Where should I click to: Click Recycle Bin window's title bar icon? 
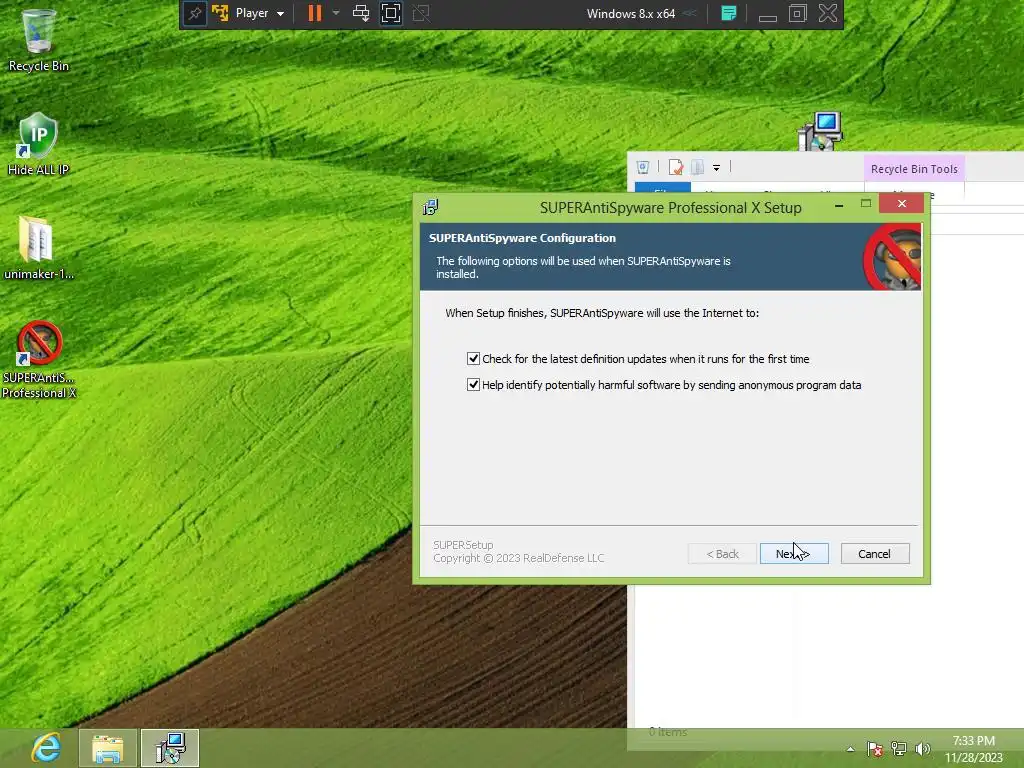click(643, 168)
